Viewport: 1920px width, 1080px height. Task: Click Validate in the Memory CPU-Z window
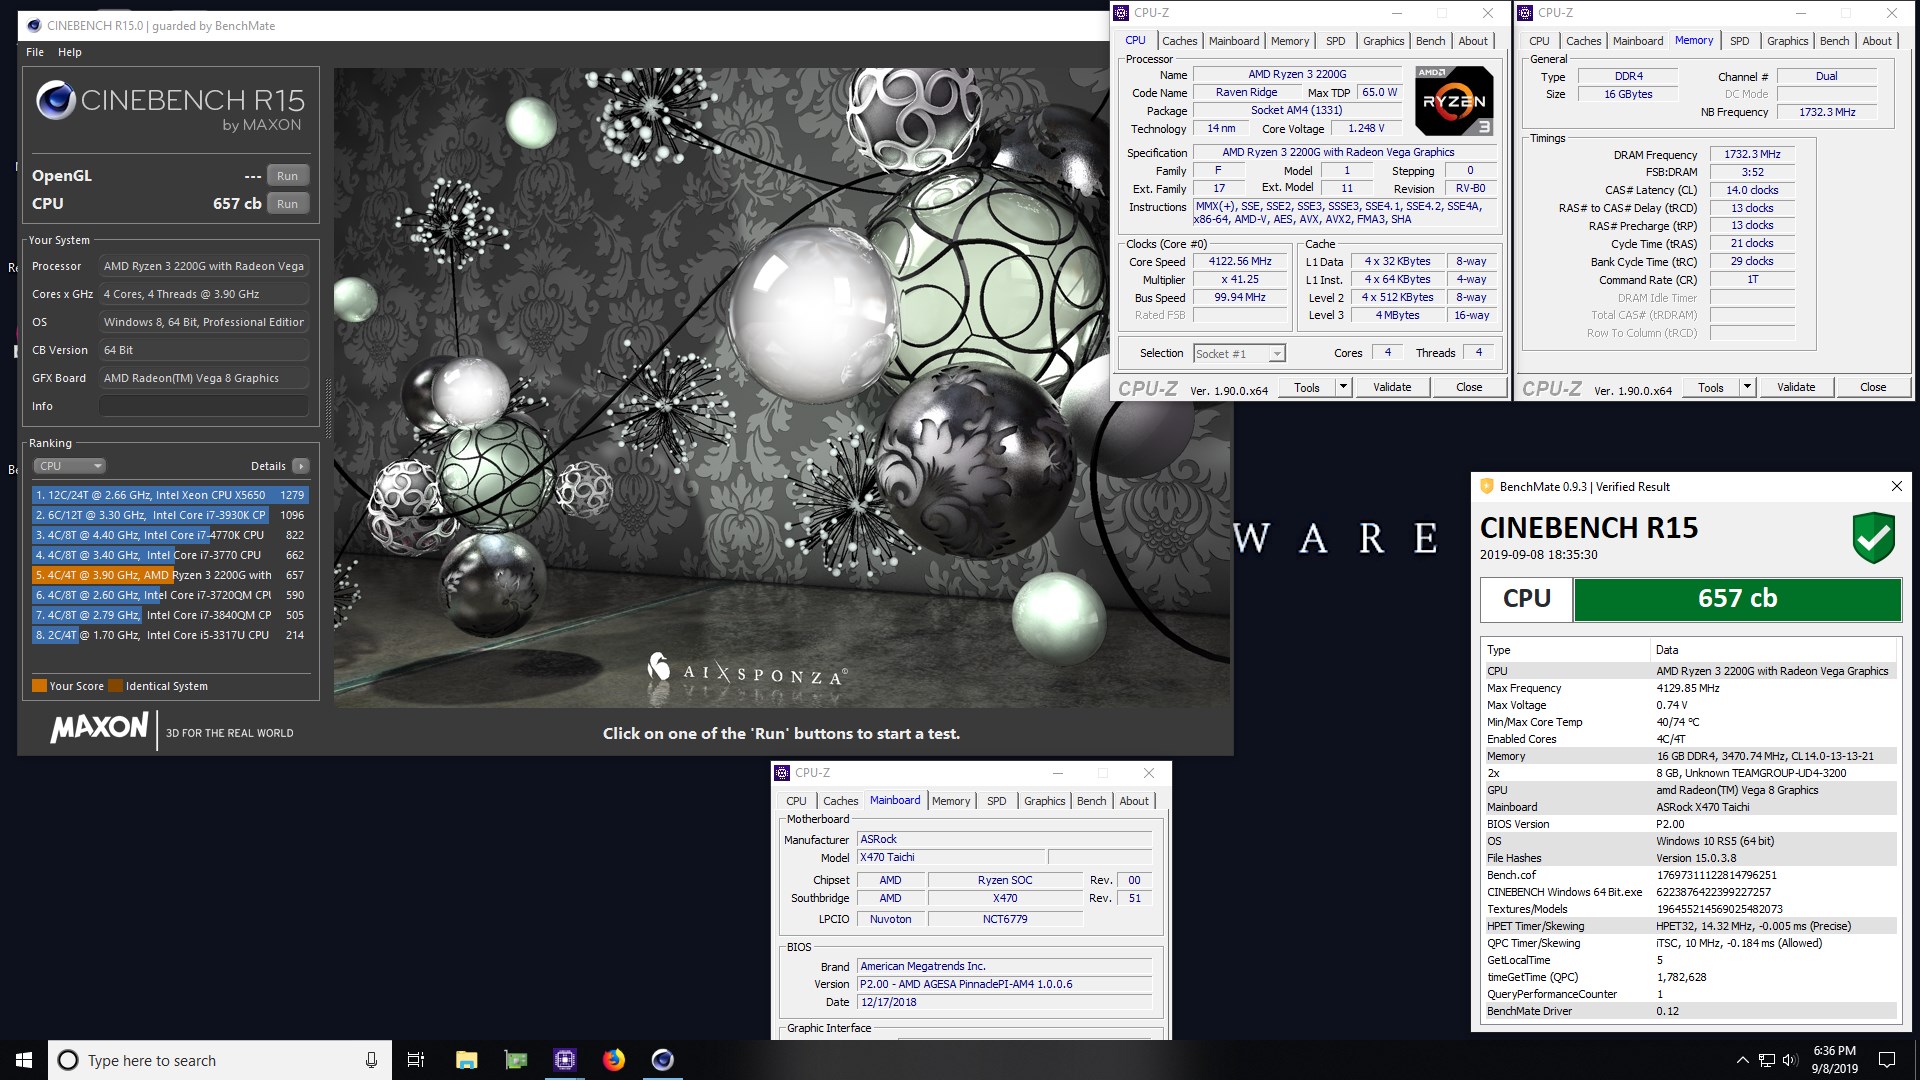pyautogui.click(x=1796, y=387)
